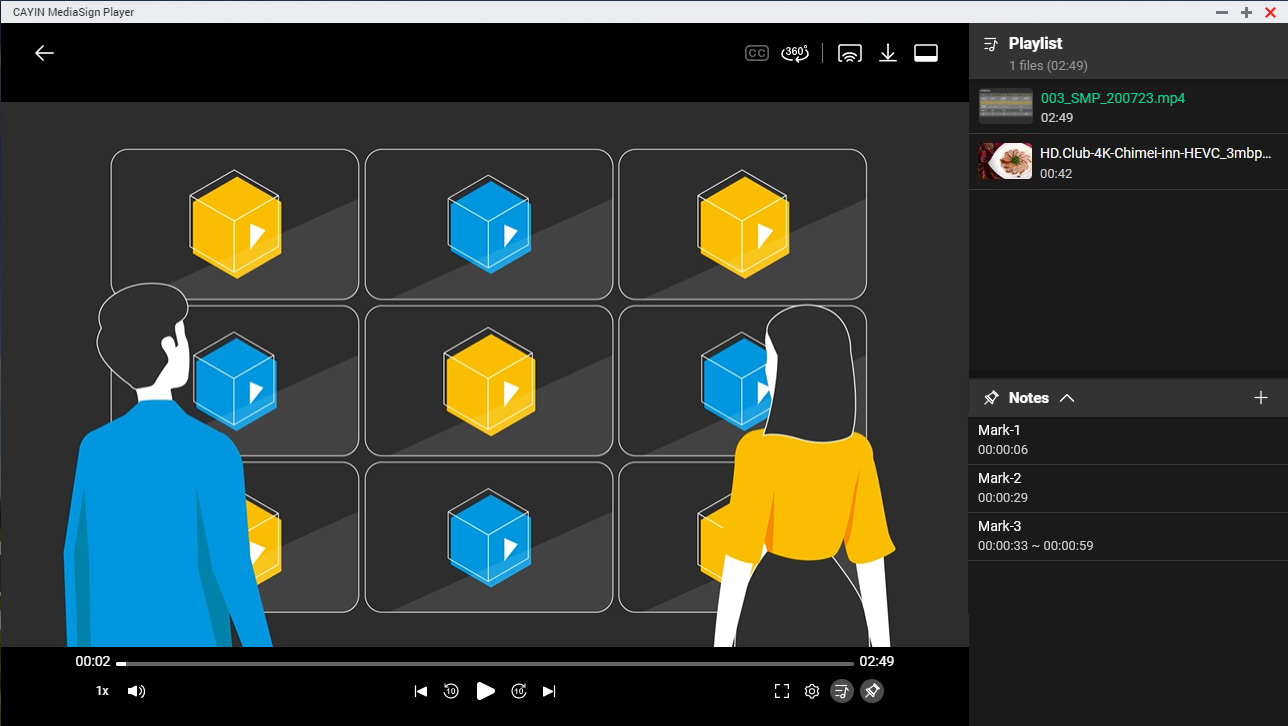Viewport: 1288px width, 726px height.
Task: Open the 1x playback speed selector
Action: (101, 690)
